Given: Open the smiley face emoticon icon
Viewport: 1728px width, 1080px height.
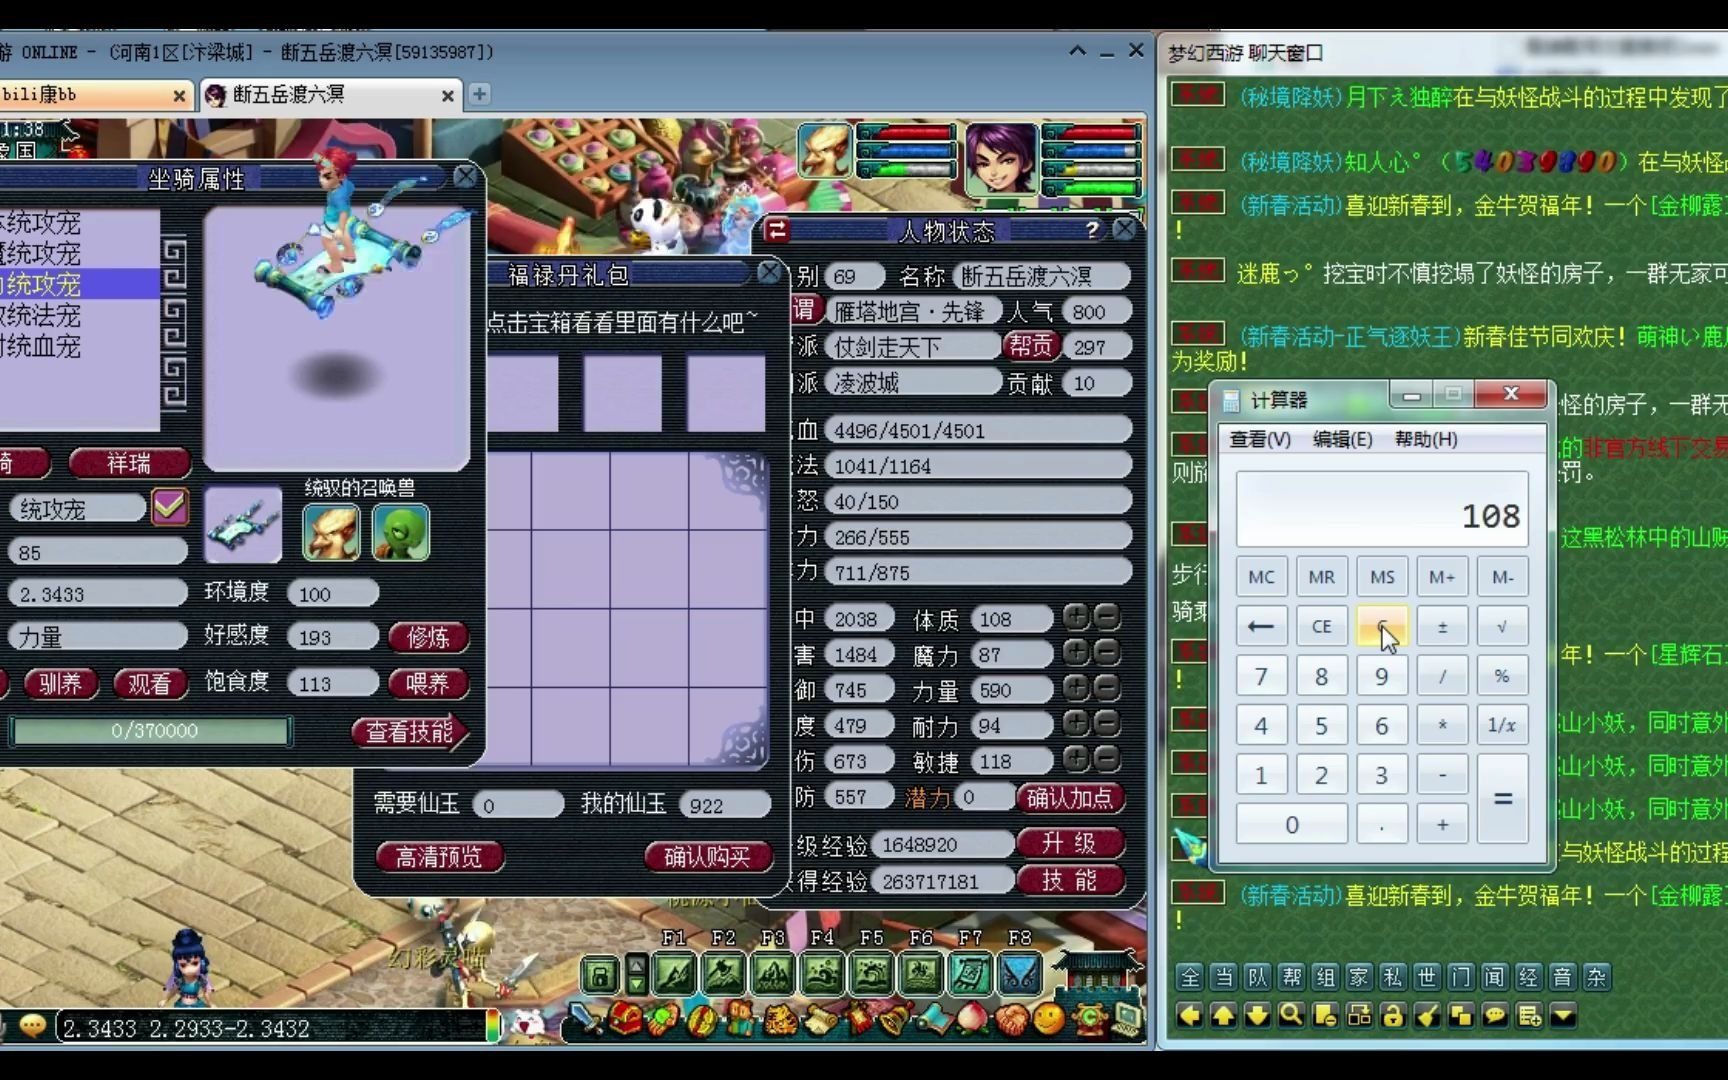Looking at the screenshot, I should [x=1048, y=1018].
